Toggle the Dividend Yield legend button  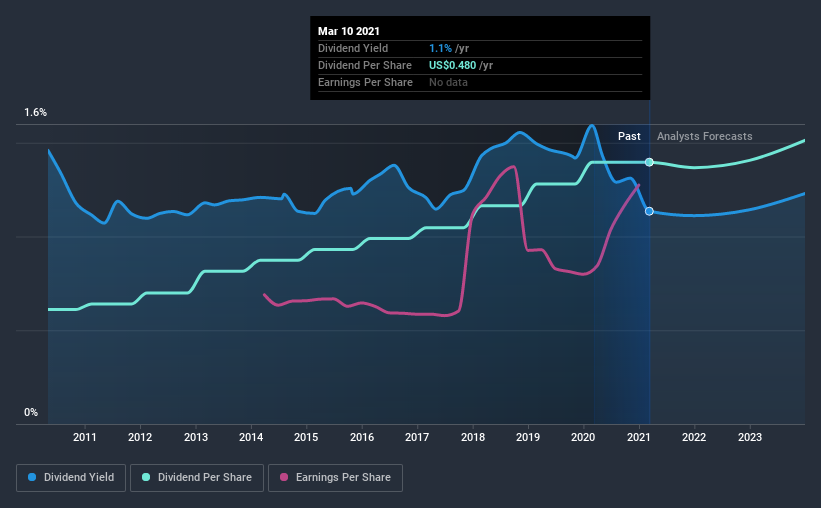tap(71, 478)
